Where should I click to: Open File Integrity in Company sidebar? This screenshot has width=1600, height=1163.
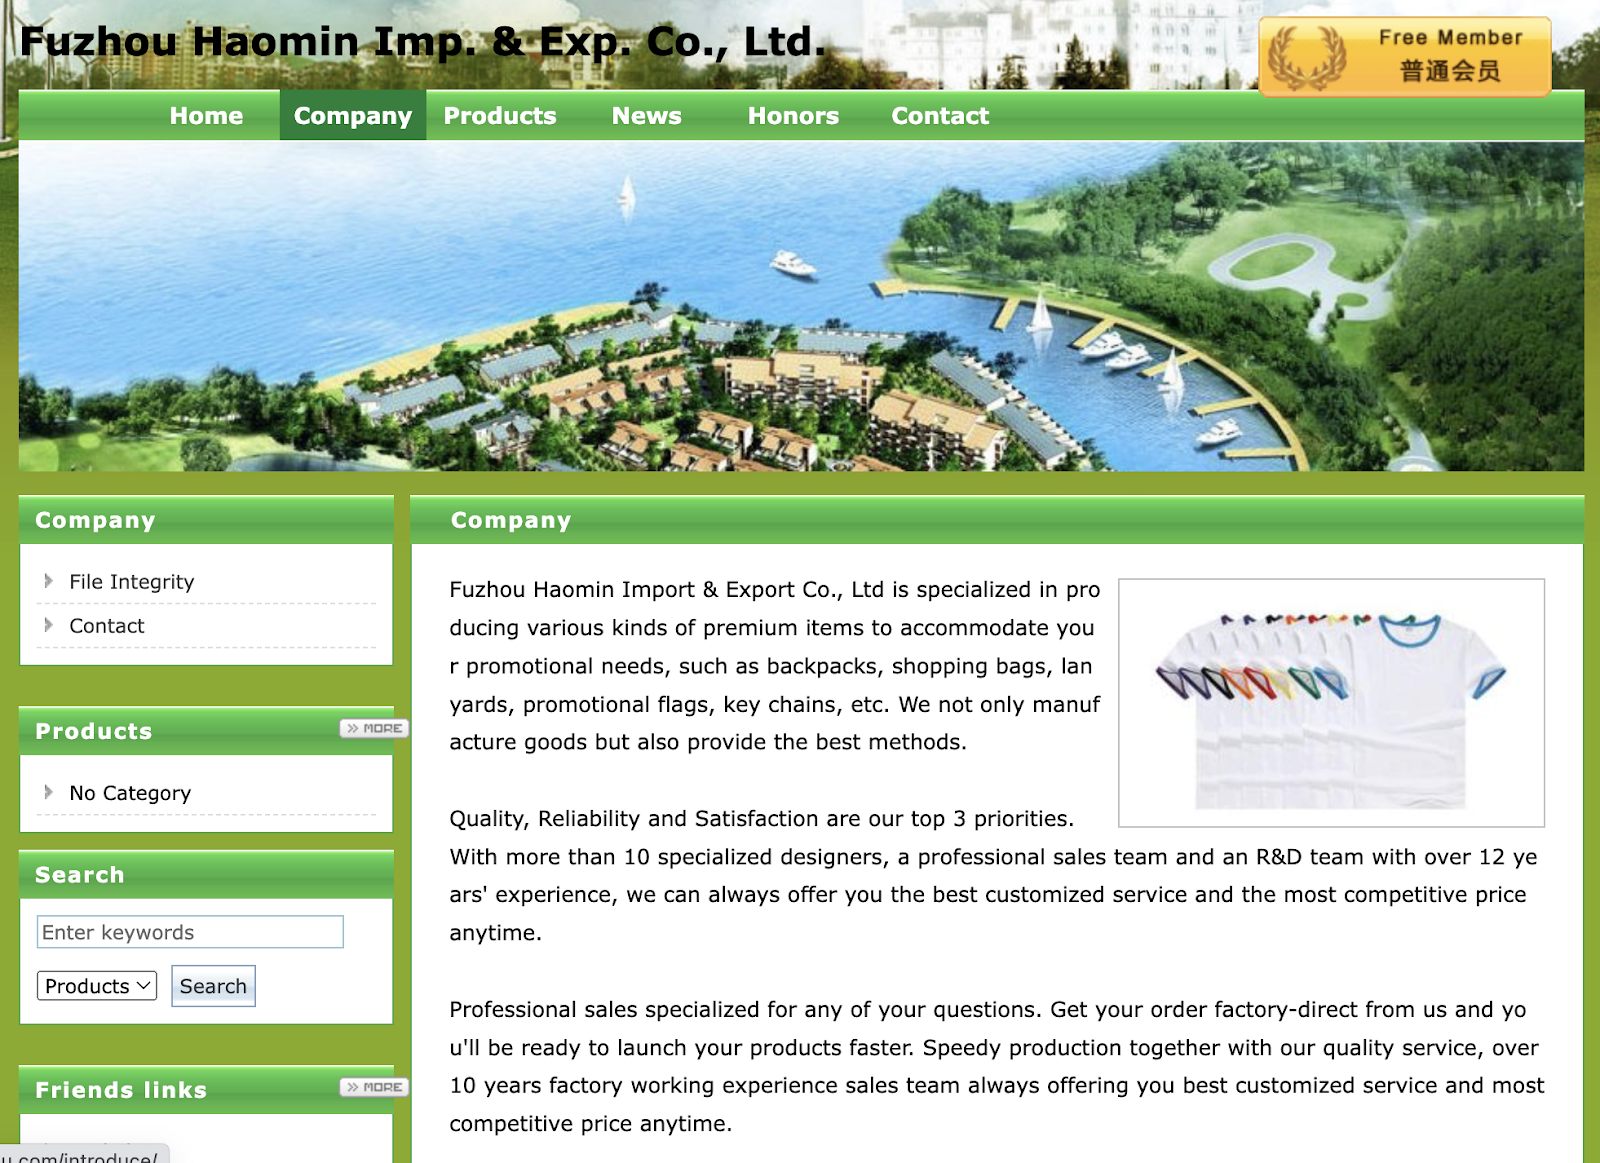click(x=132, y=582)
